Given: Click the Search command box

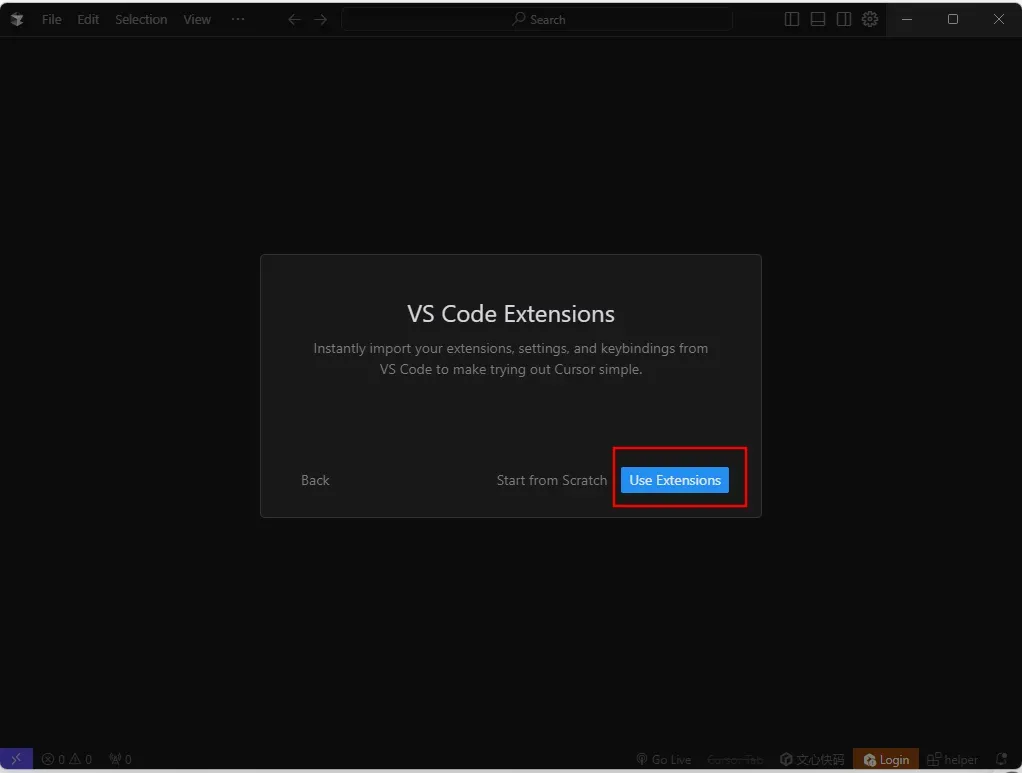Looking at the screenshot, I should tap(537, 20).
